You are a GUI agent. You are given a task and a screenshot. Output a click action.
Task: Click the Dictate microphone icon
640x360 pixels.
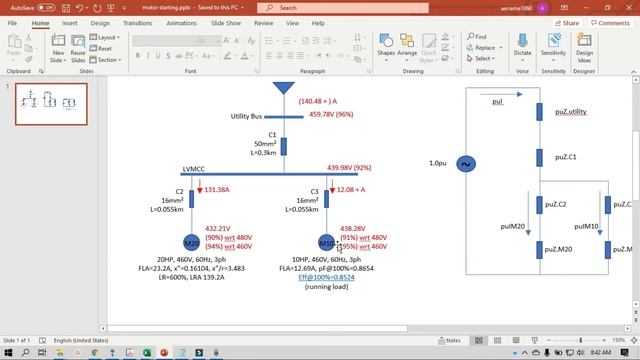coord(522,41)
